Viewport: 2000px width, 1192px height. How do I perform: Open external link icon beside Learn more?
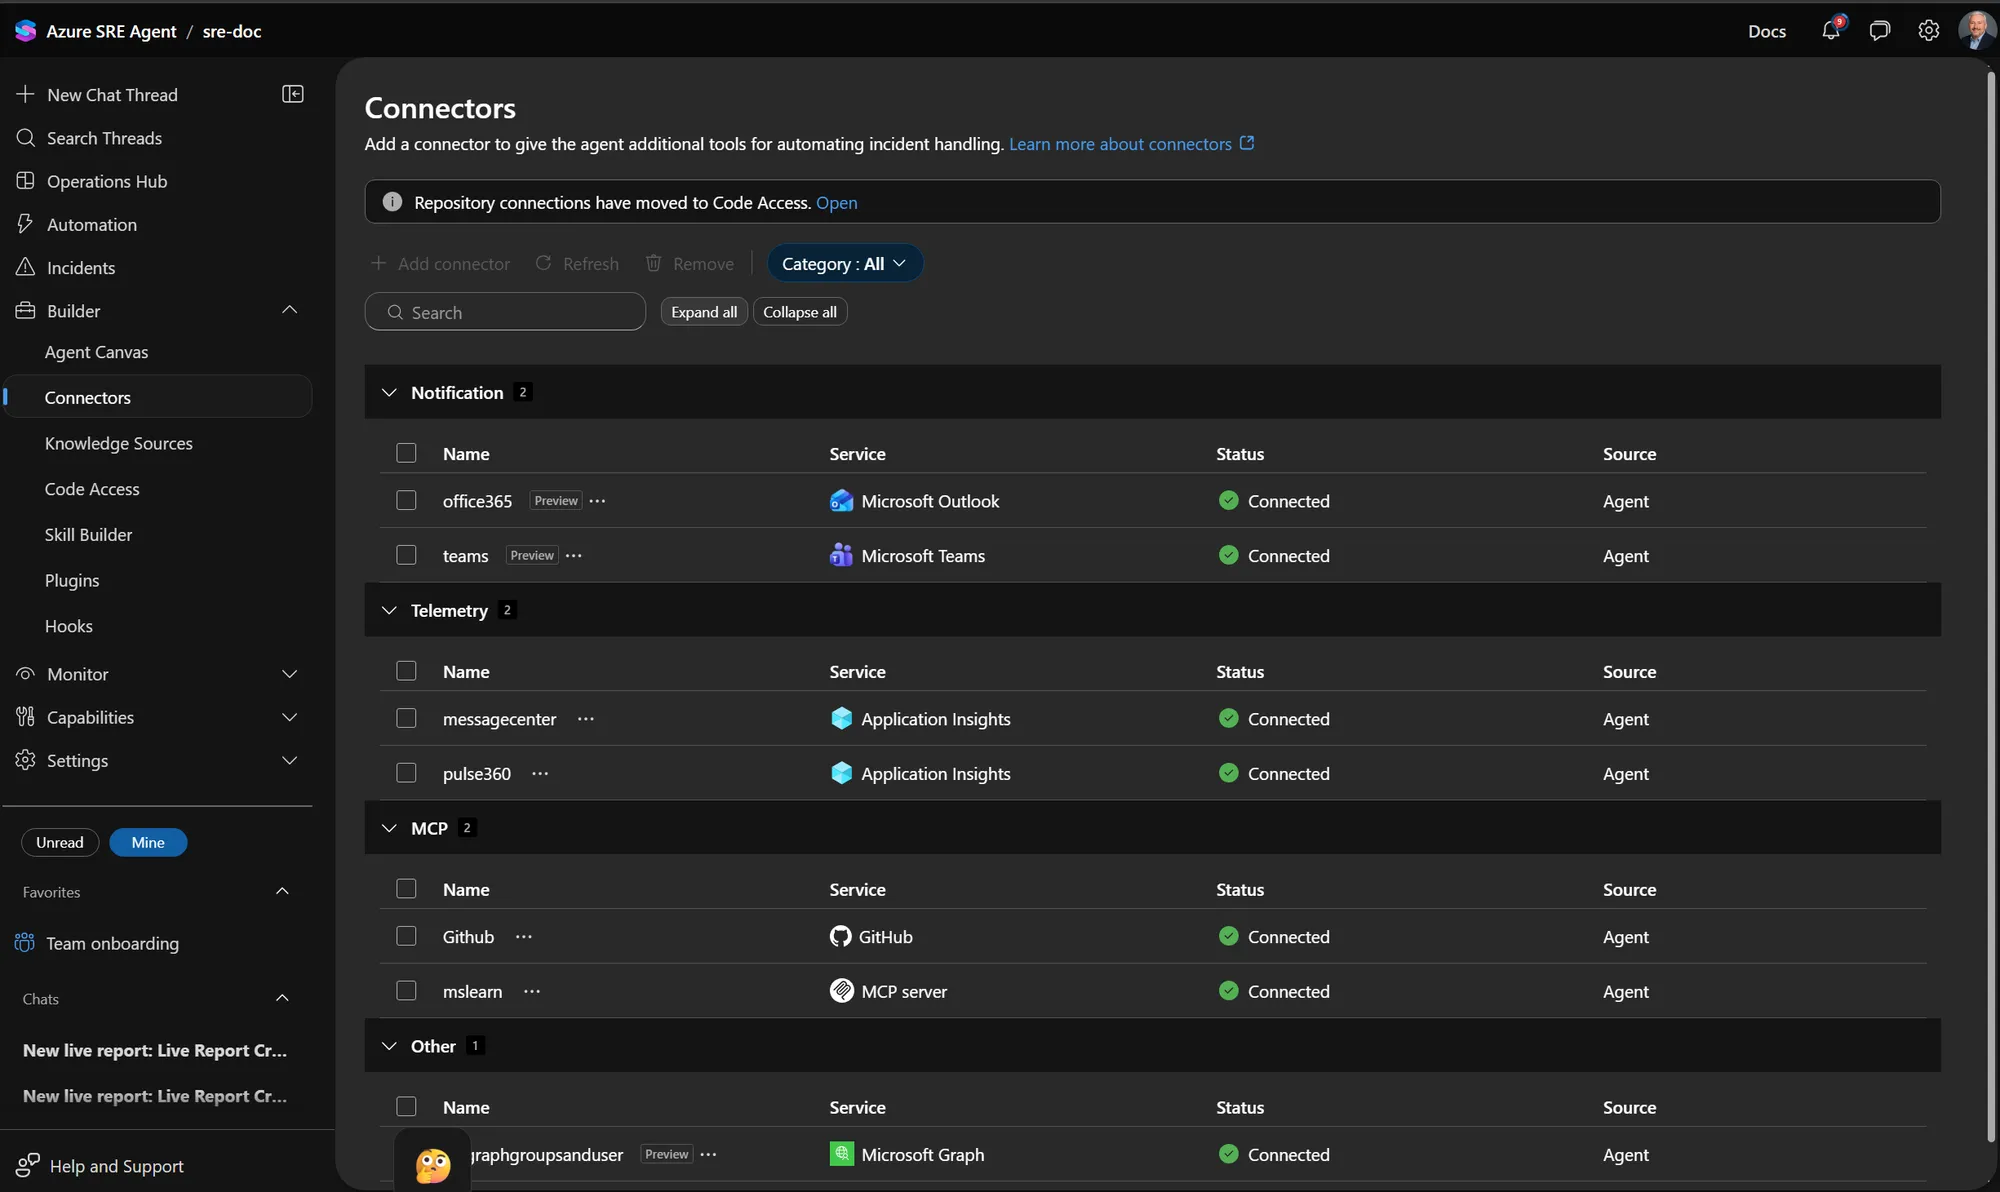tap(1247, 143)
